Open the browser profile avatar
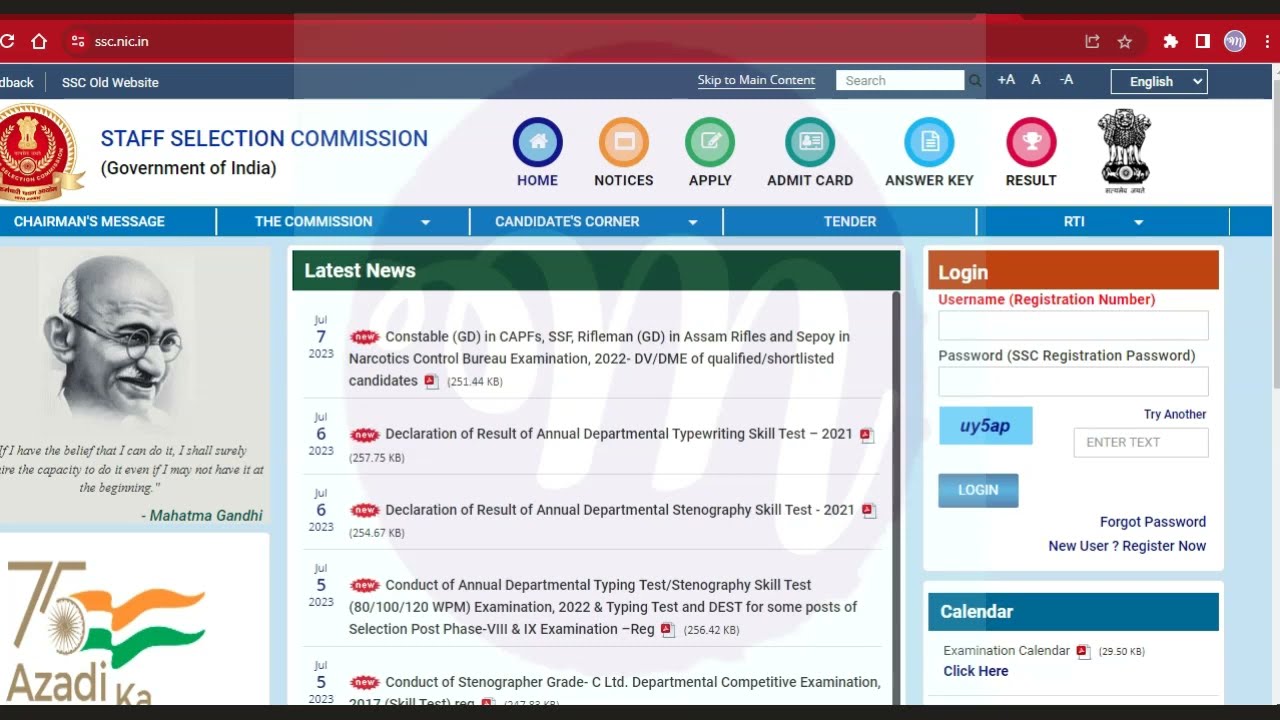 click(1235, 41)
